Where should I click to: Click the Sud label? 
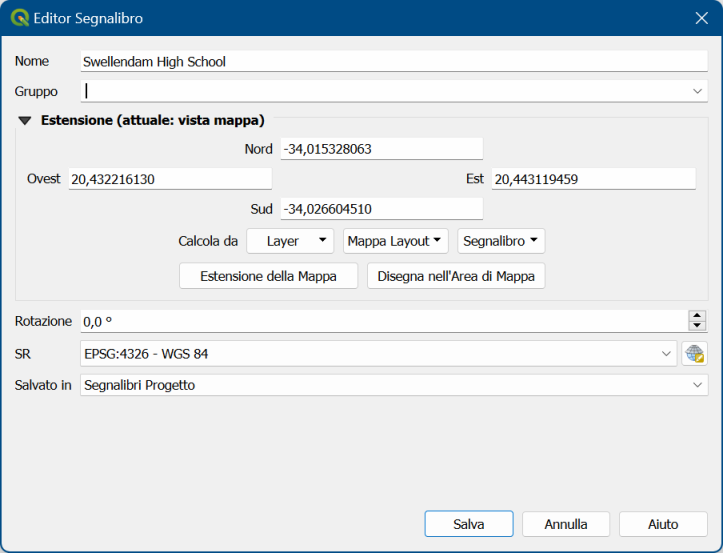click(261, 209)
